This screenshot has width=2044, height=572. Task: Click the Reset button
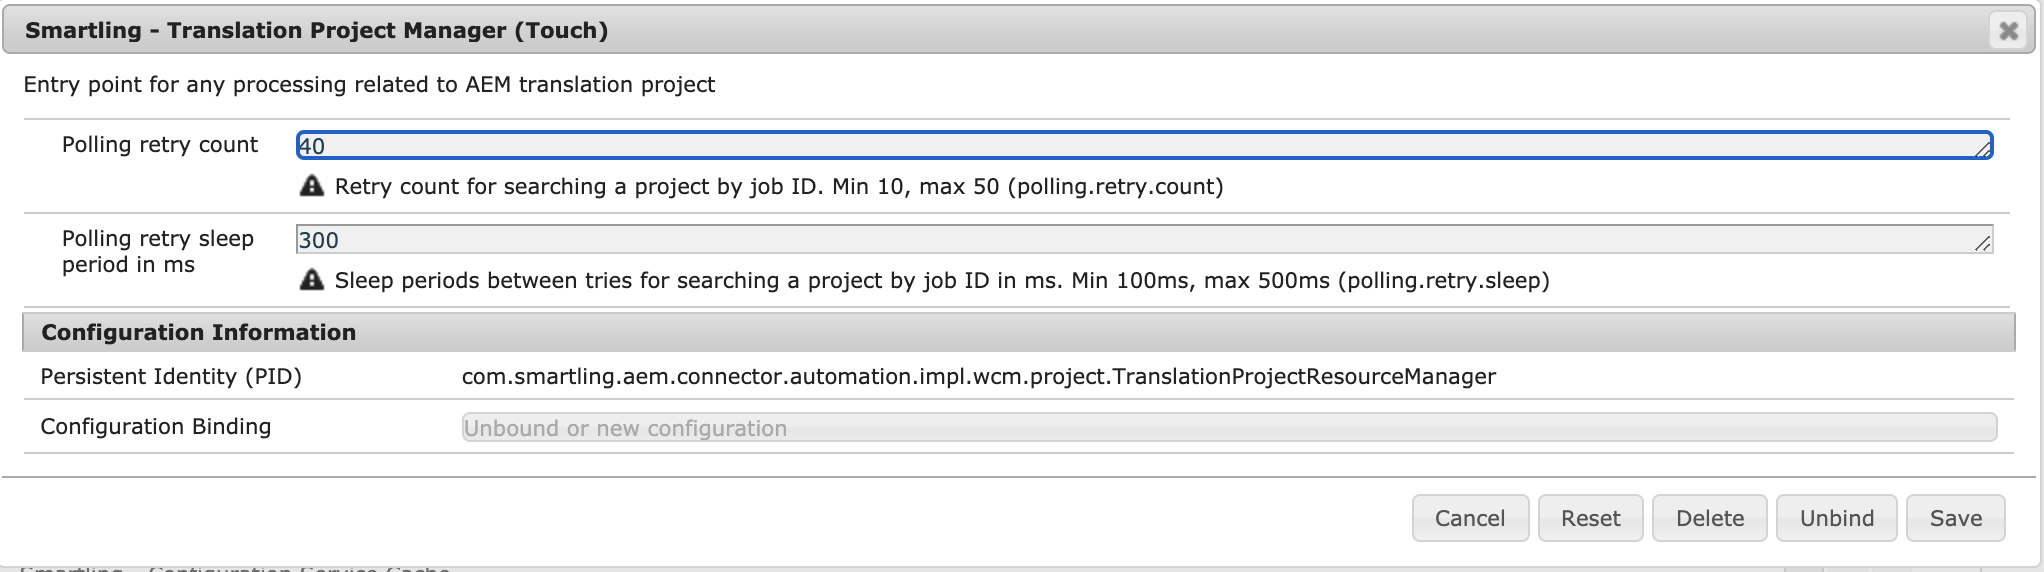(x=1590, y=518)
